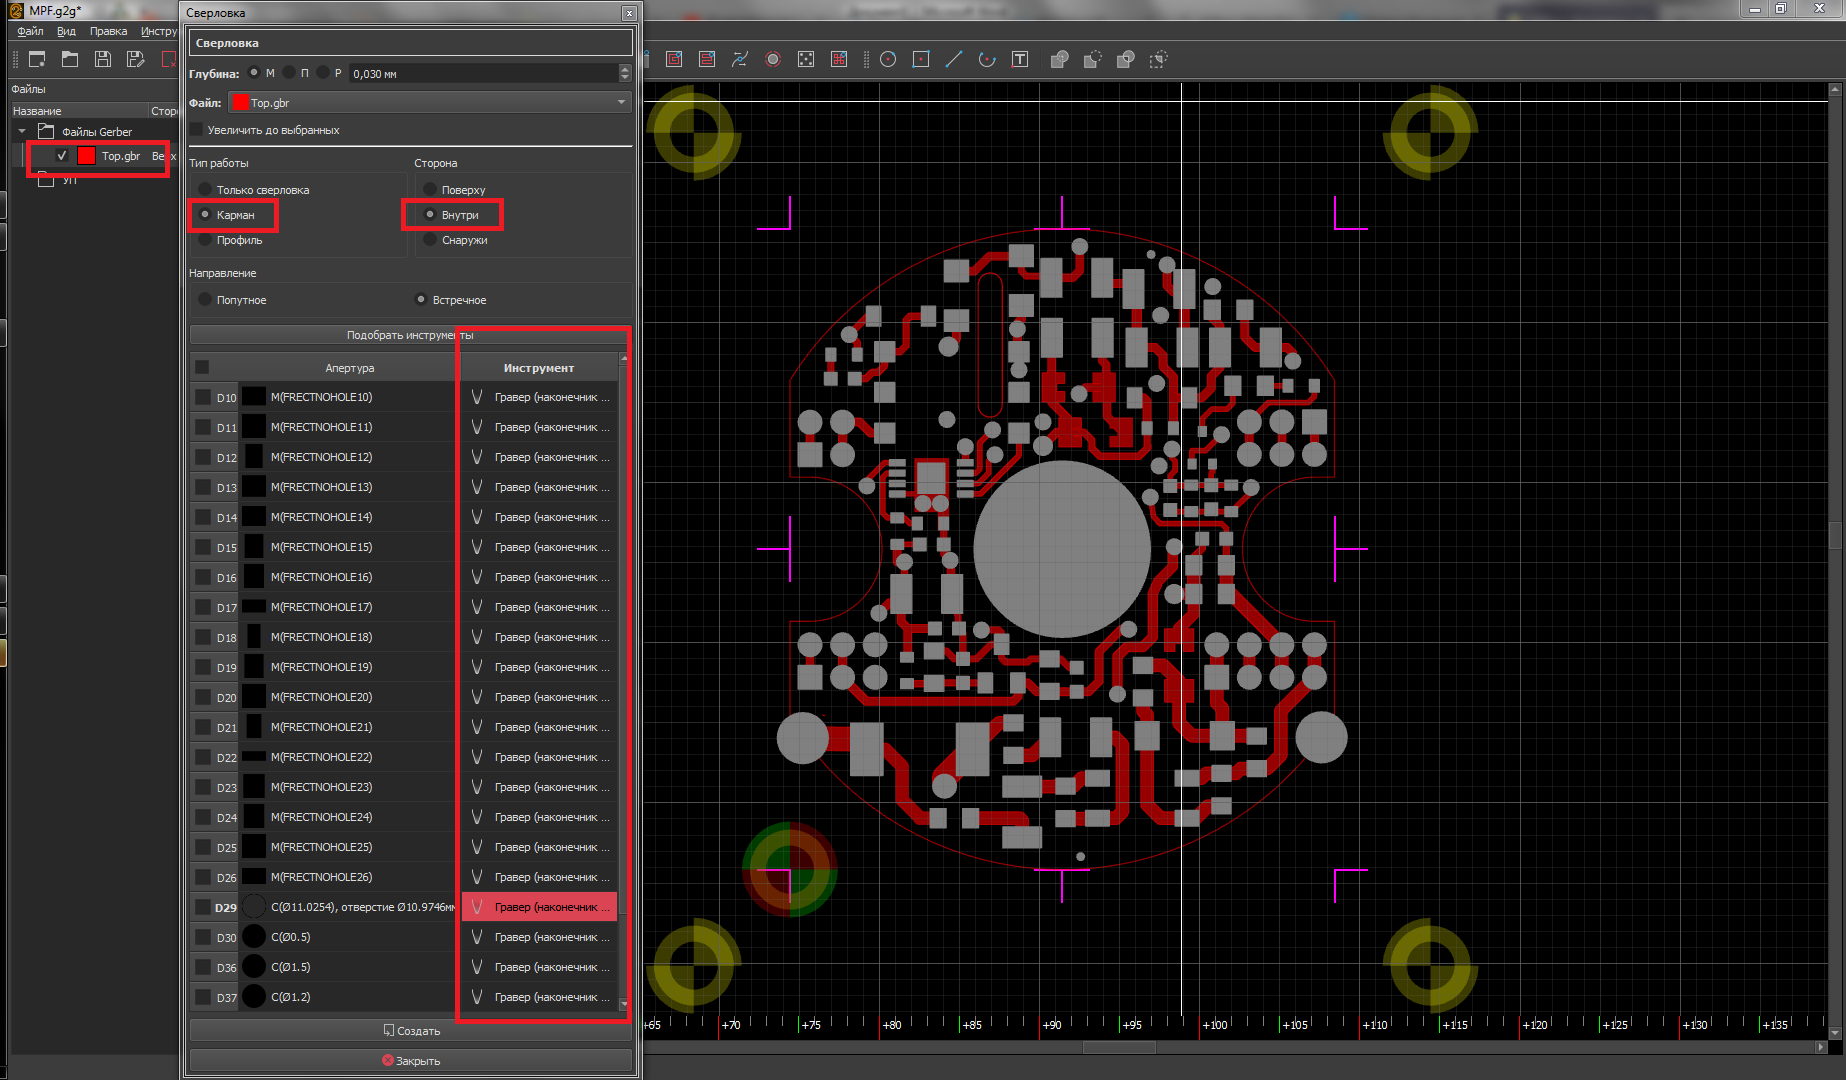1846x1080 pixels.
Task: Click the round aperture swatch for D36
Action: [254, 967]
